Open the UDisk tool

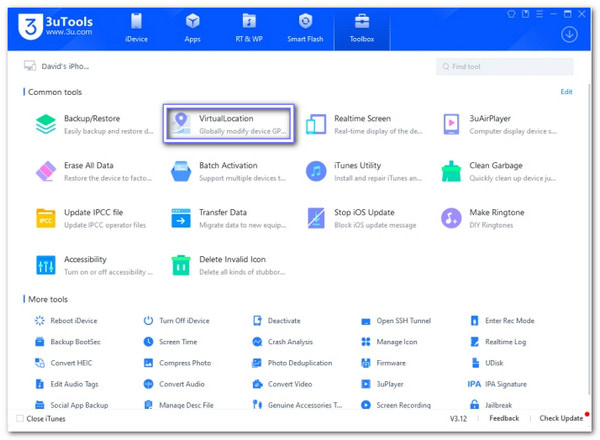487,363
